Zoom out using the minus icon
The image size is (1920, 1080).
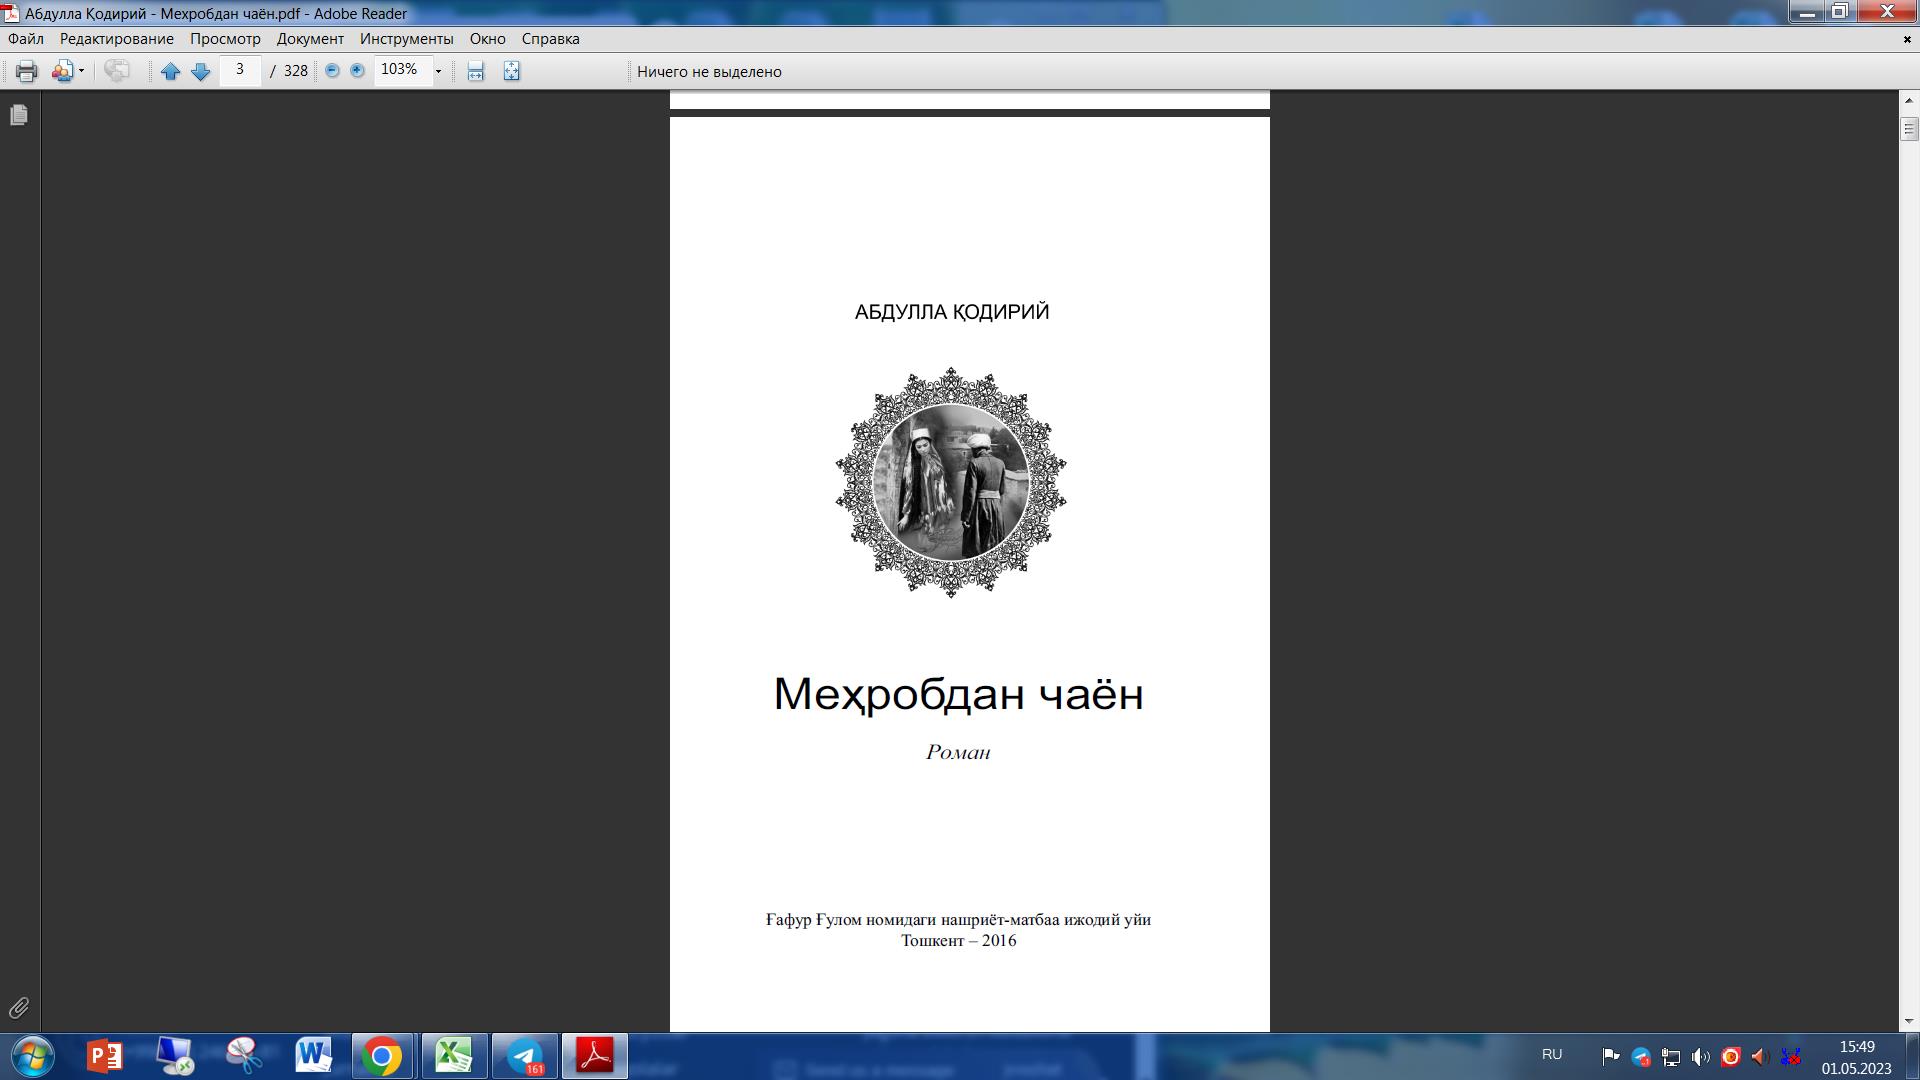point(330,71)
